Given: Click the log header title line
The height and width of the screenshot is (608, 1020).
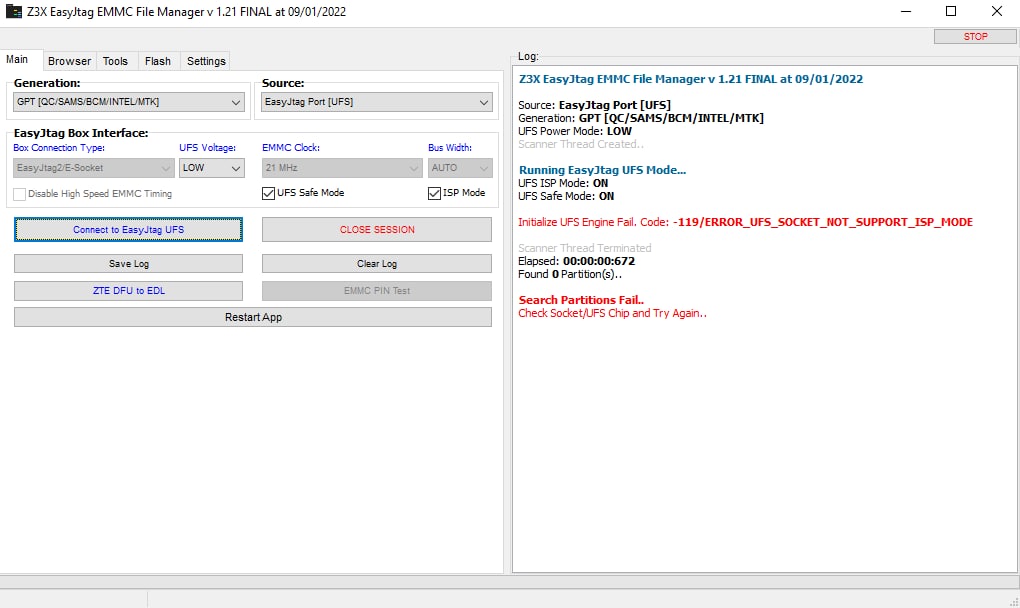Looking at the screenshot, I should (x=691, y=79).
